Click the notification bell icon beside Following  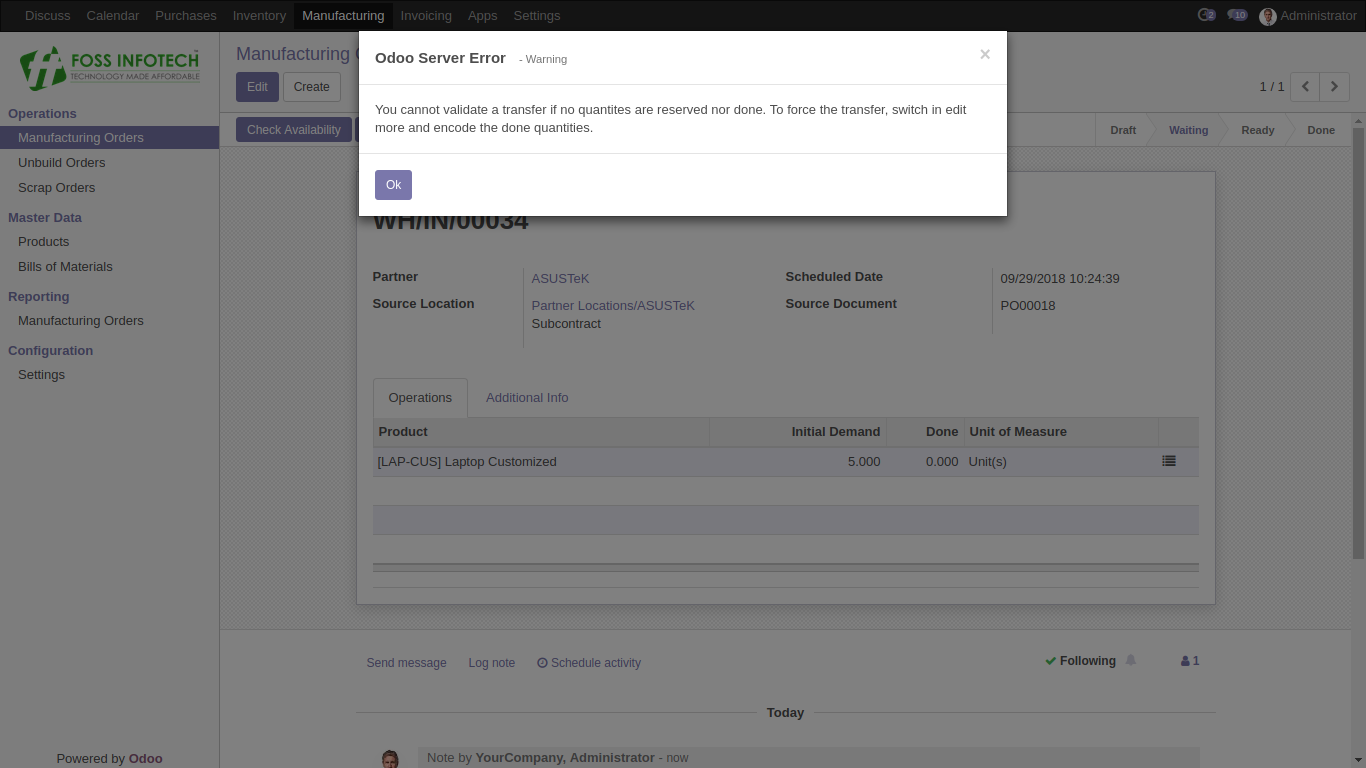click(1131, 661)
